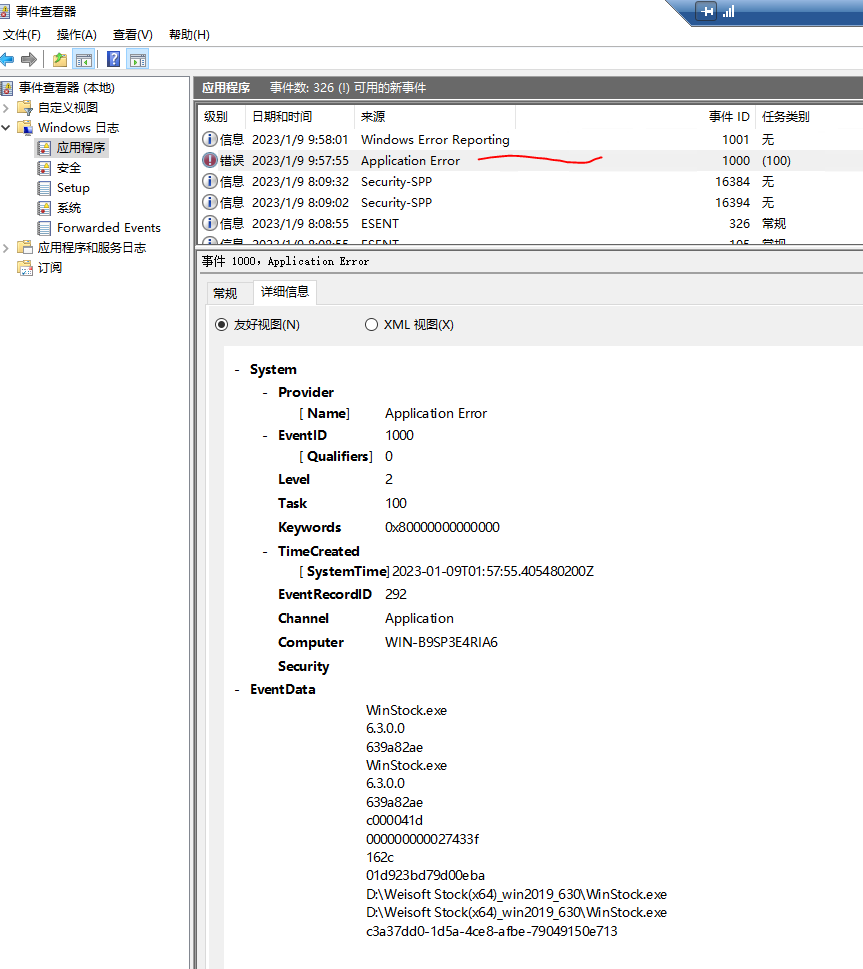Toggle the show/hide console tree icon

click(x=84, y=59)
